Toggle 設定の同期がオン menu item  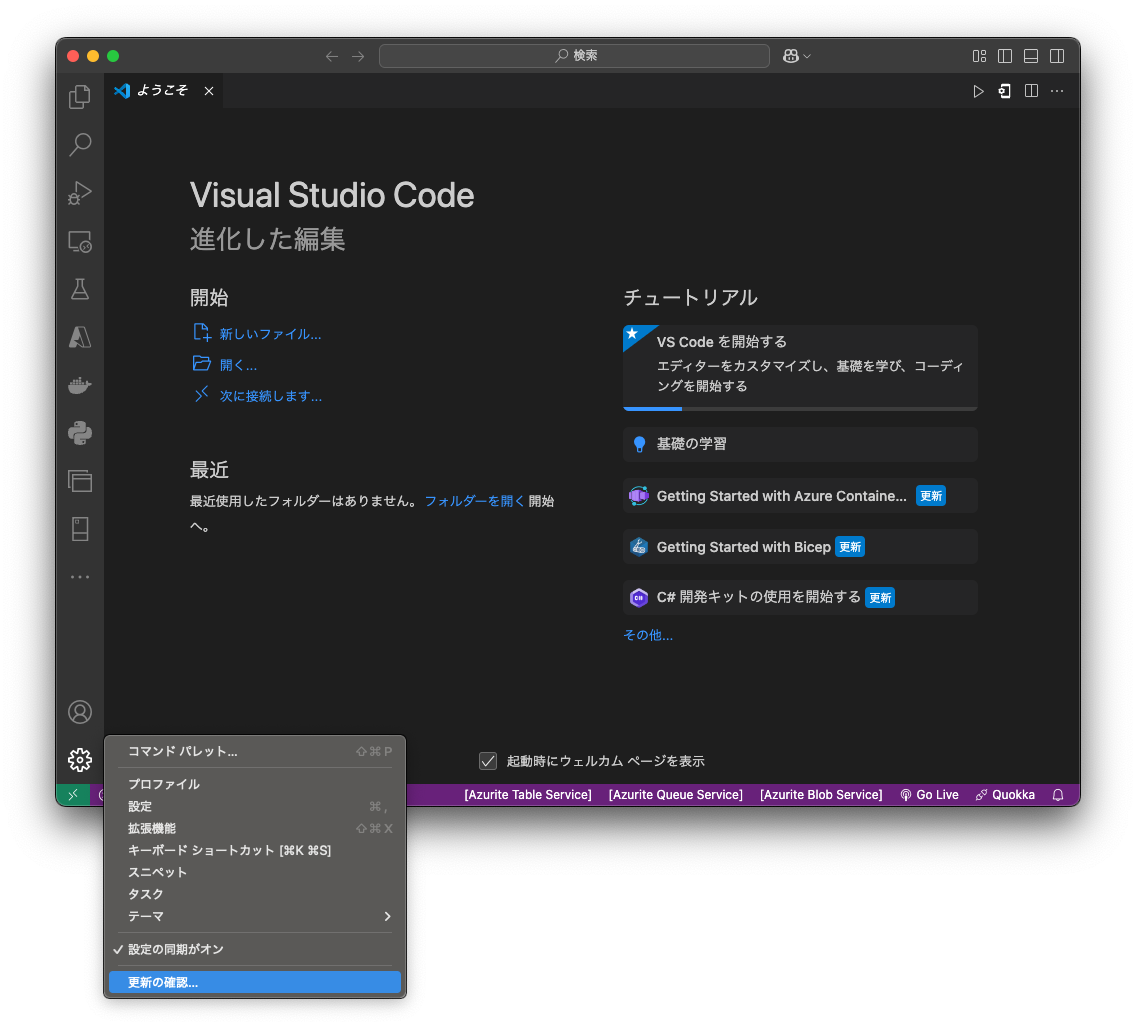pos(254,950)
